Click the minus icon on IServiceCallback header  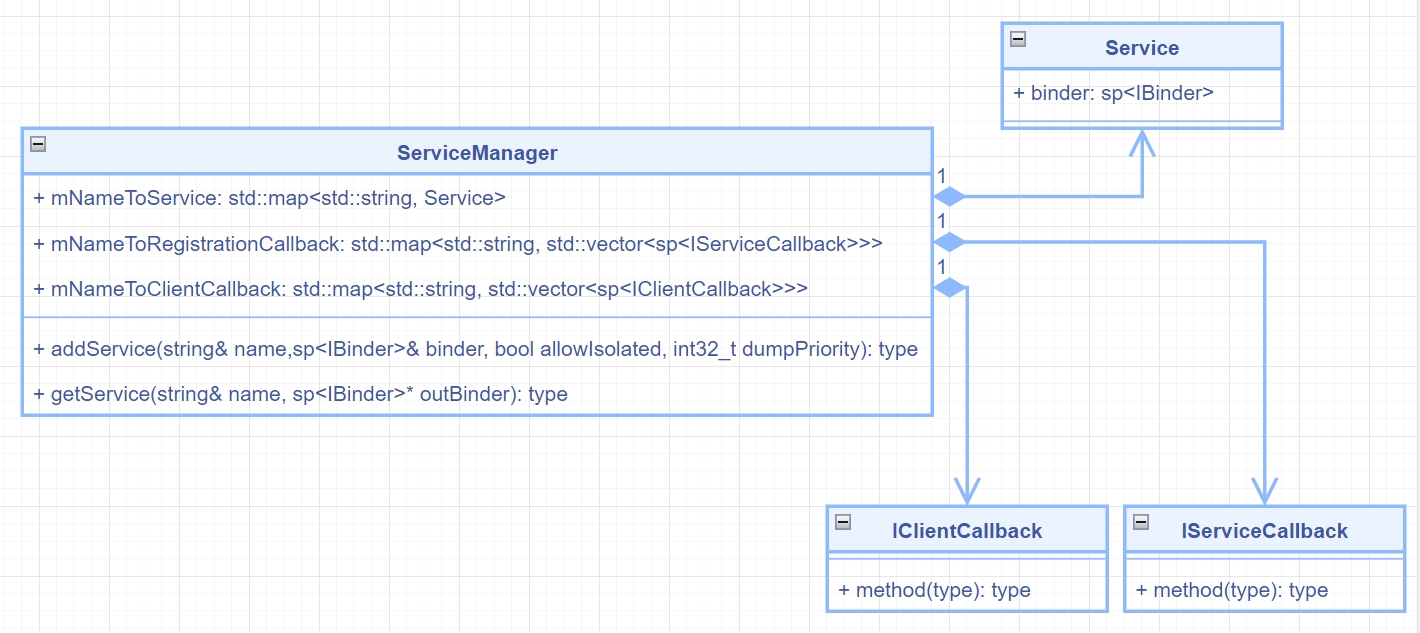point(1140,522)
